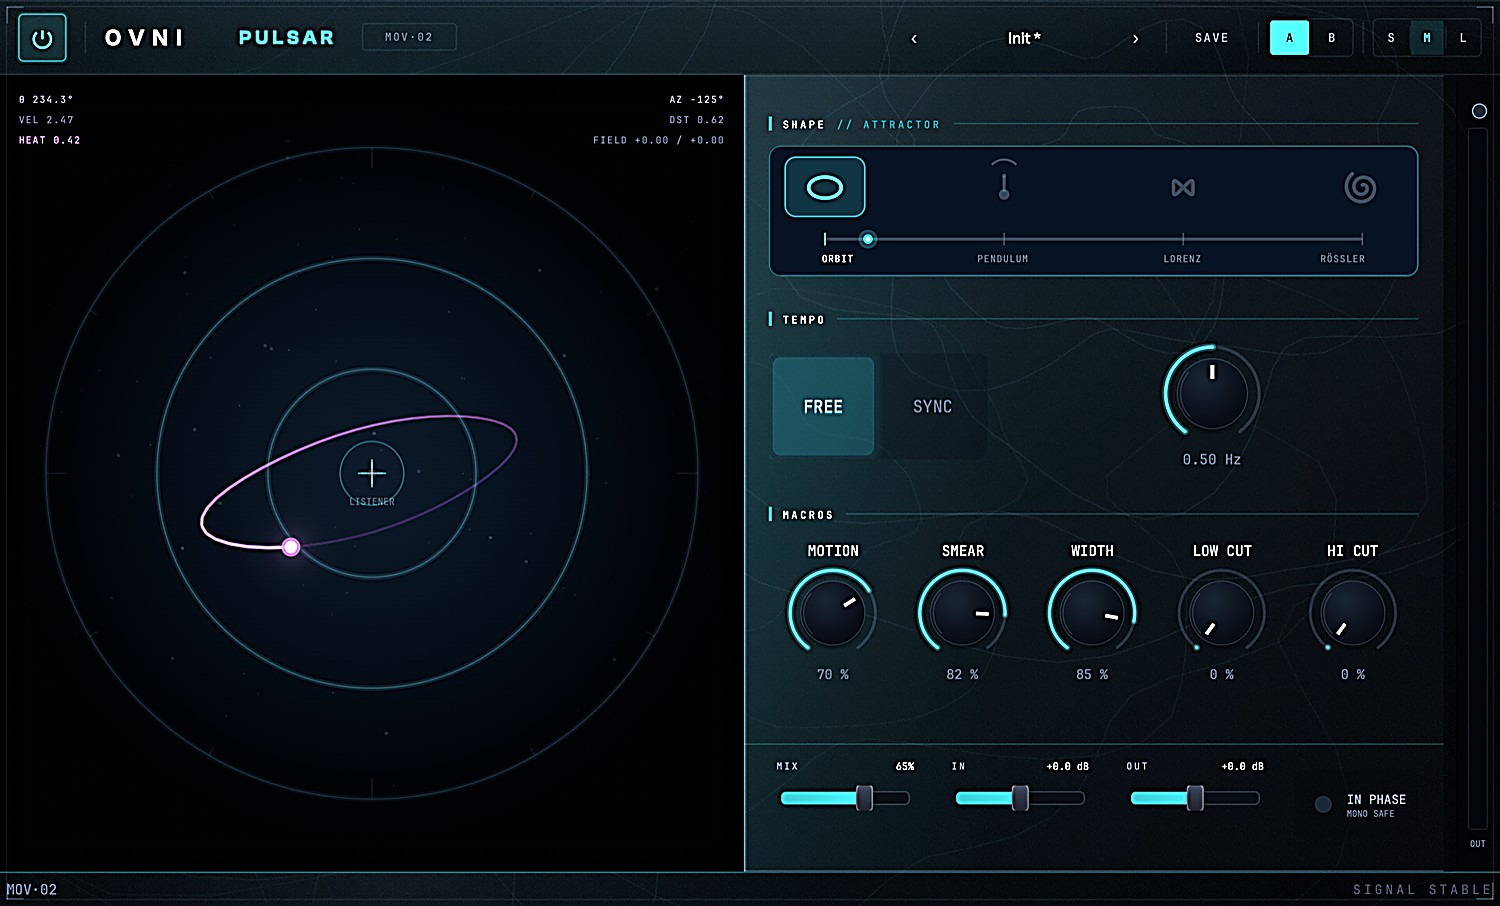Viewport: 1500px width, 906px height.
Task: Click the AZ -125° readout
Action: (697, 100)
